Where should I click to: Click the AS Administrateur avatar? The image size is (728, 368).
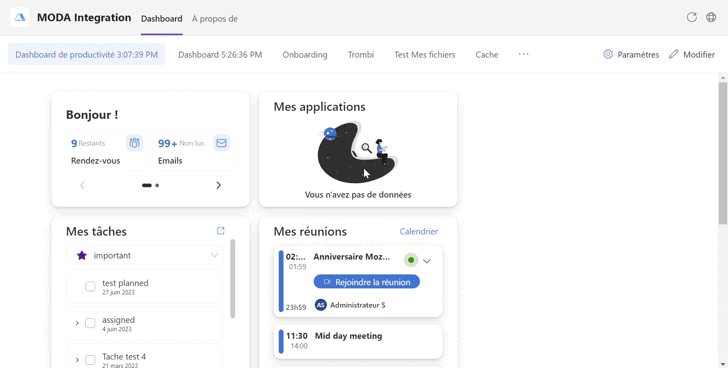pyautogui.click(x=320, y=305)
